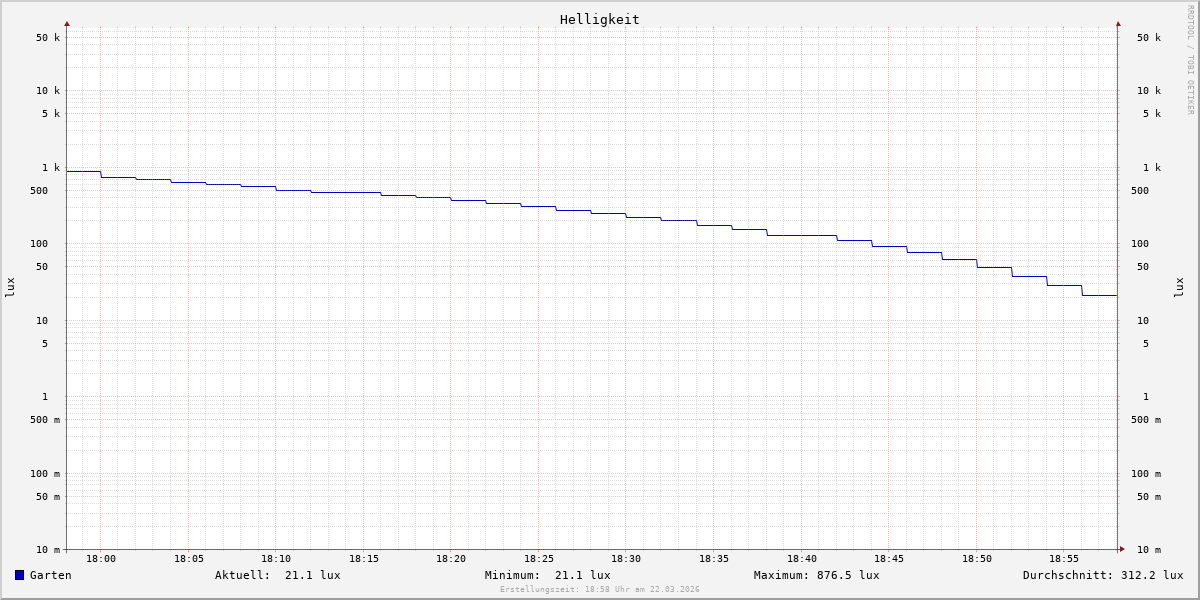Select the 18:20 time axis label
Screen dimensions: 1200x600
click(451, 559)
